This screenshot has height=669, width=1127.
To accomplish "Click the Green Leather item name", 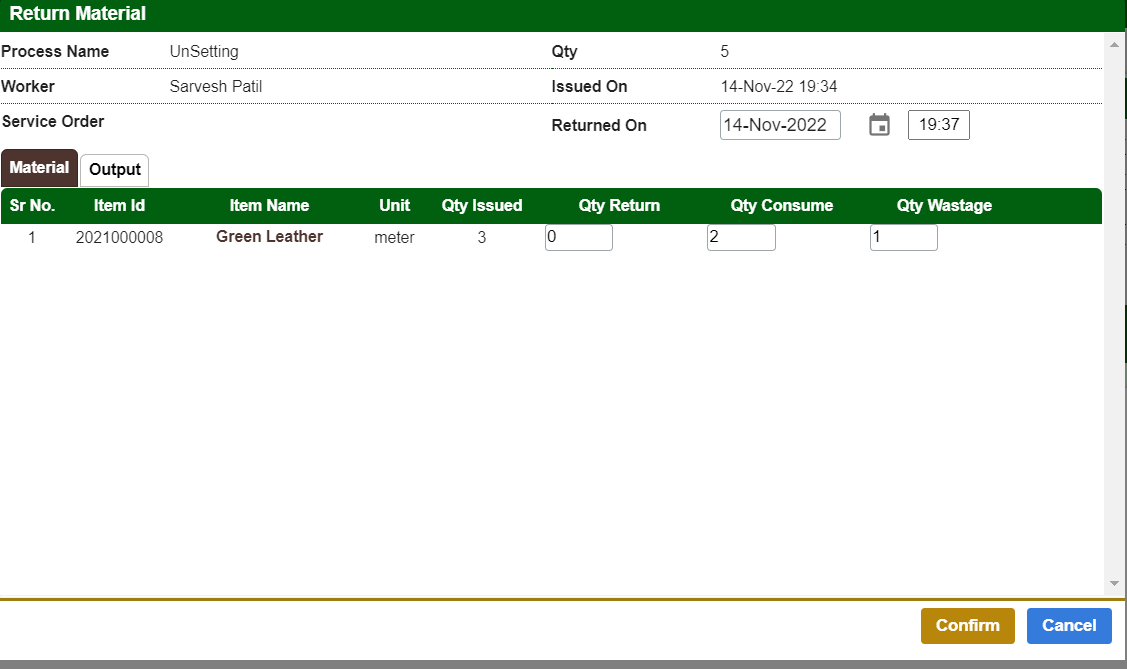I will tap(269, 237).
